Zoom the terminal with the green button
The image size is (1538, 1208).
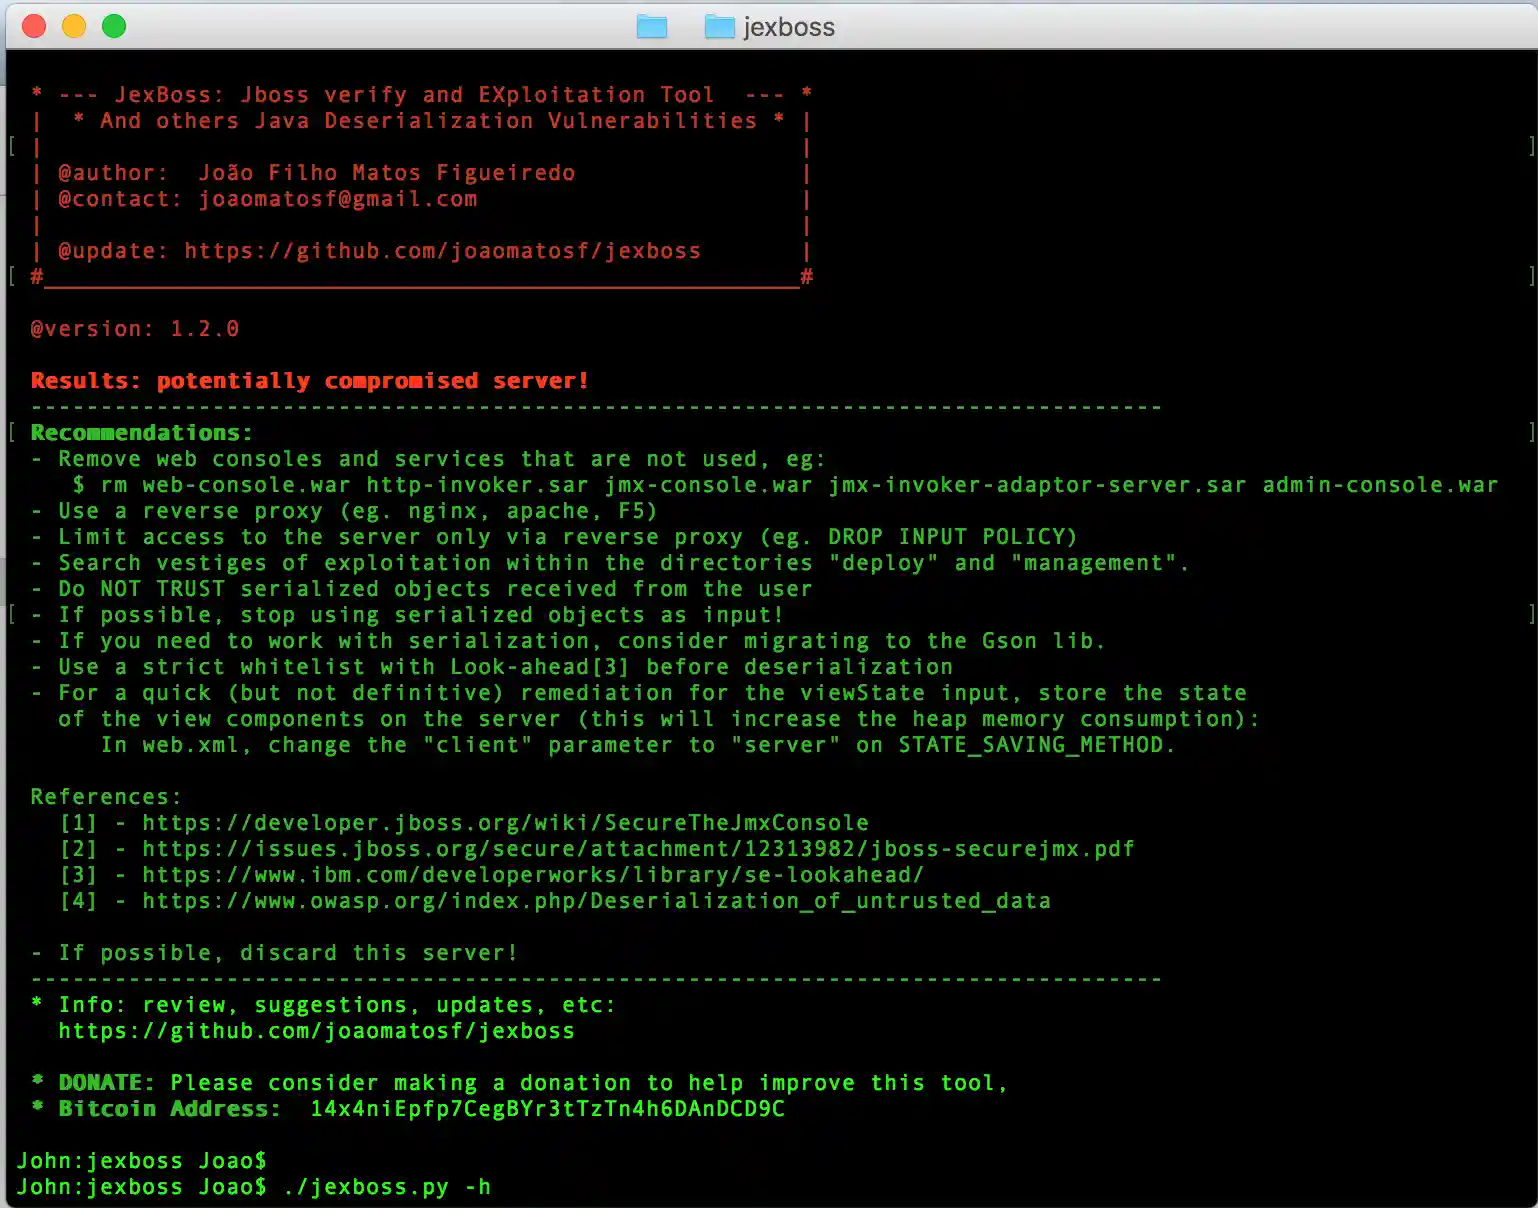114,26
